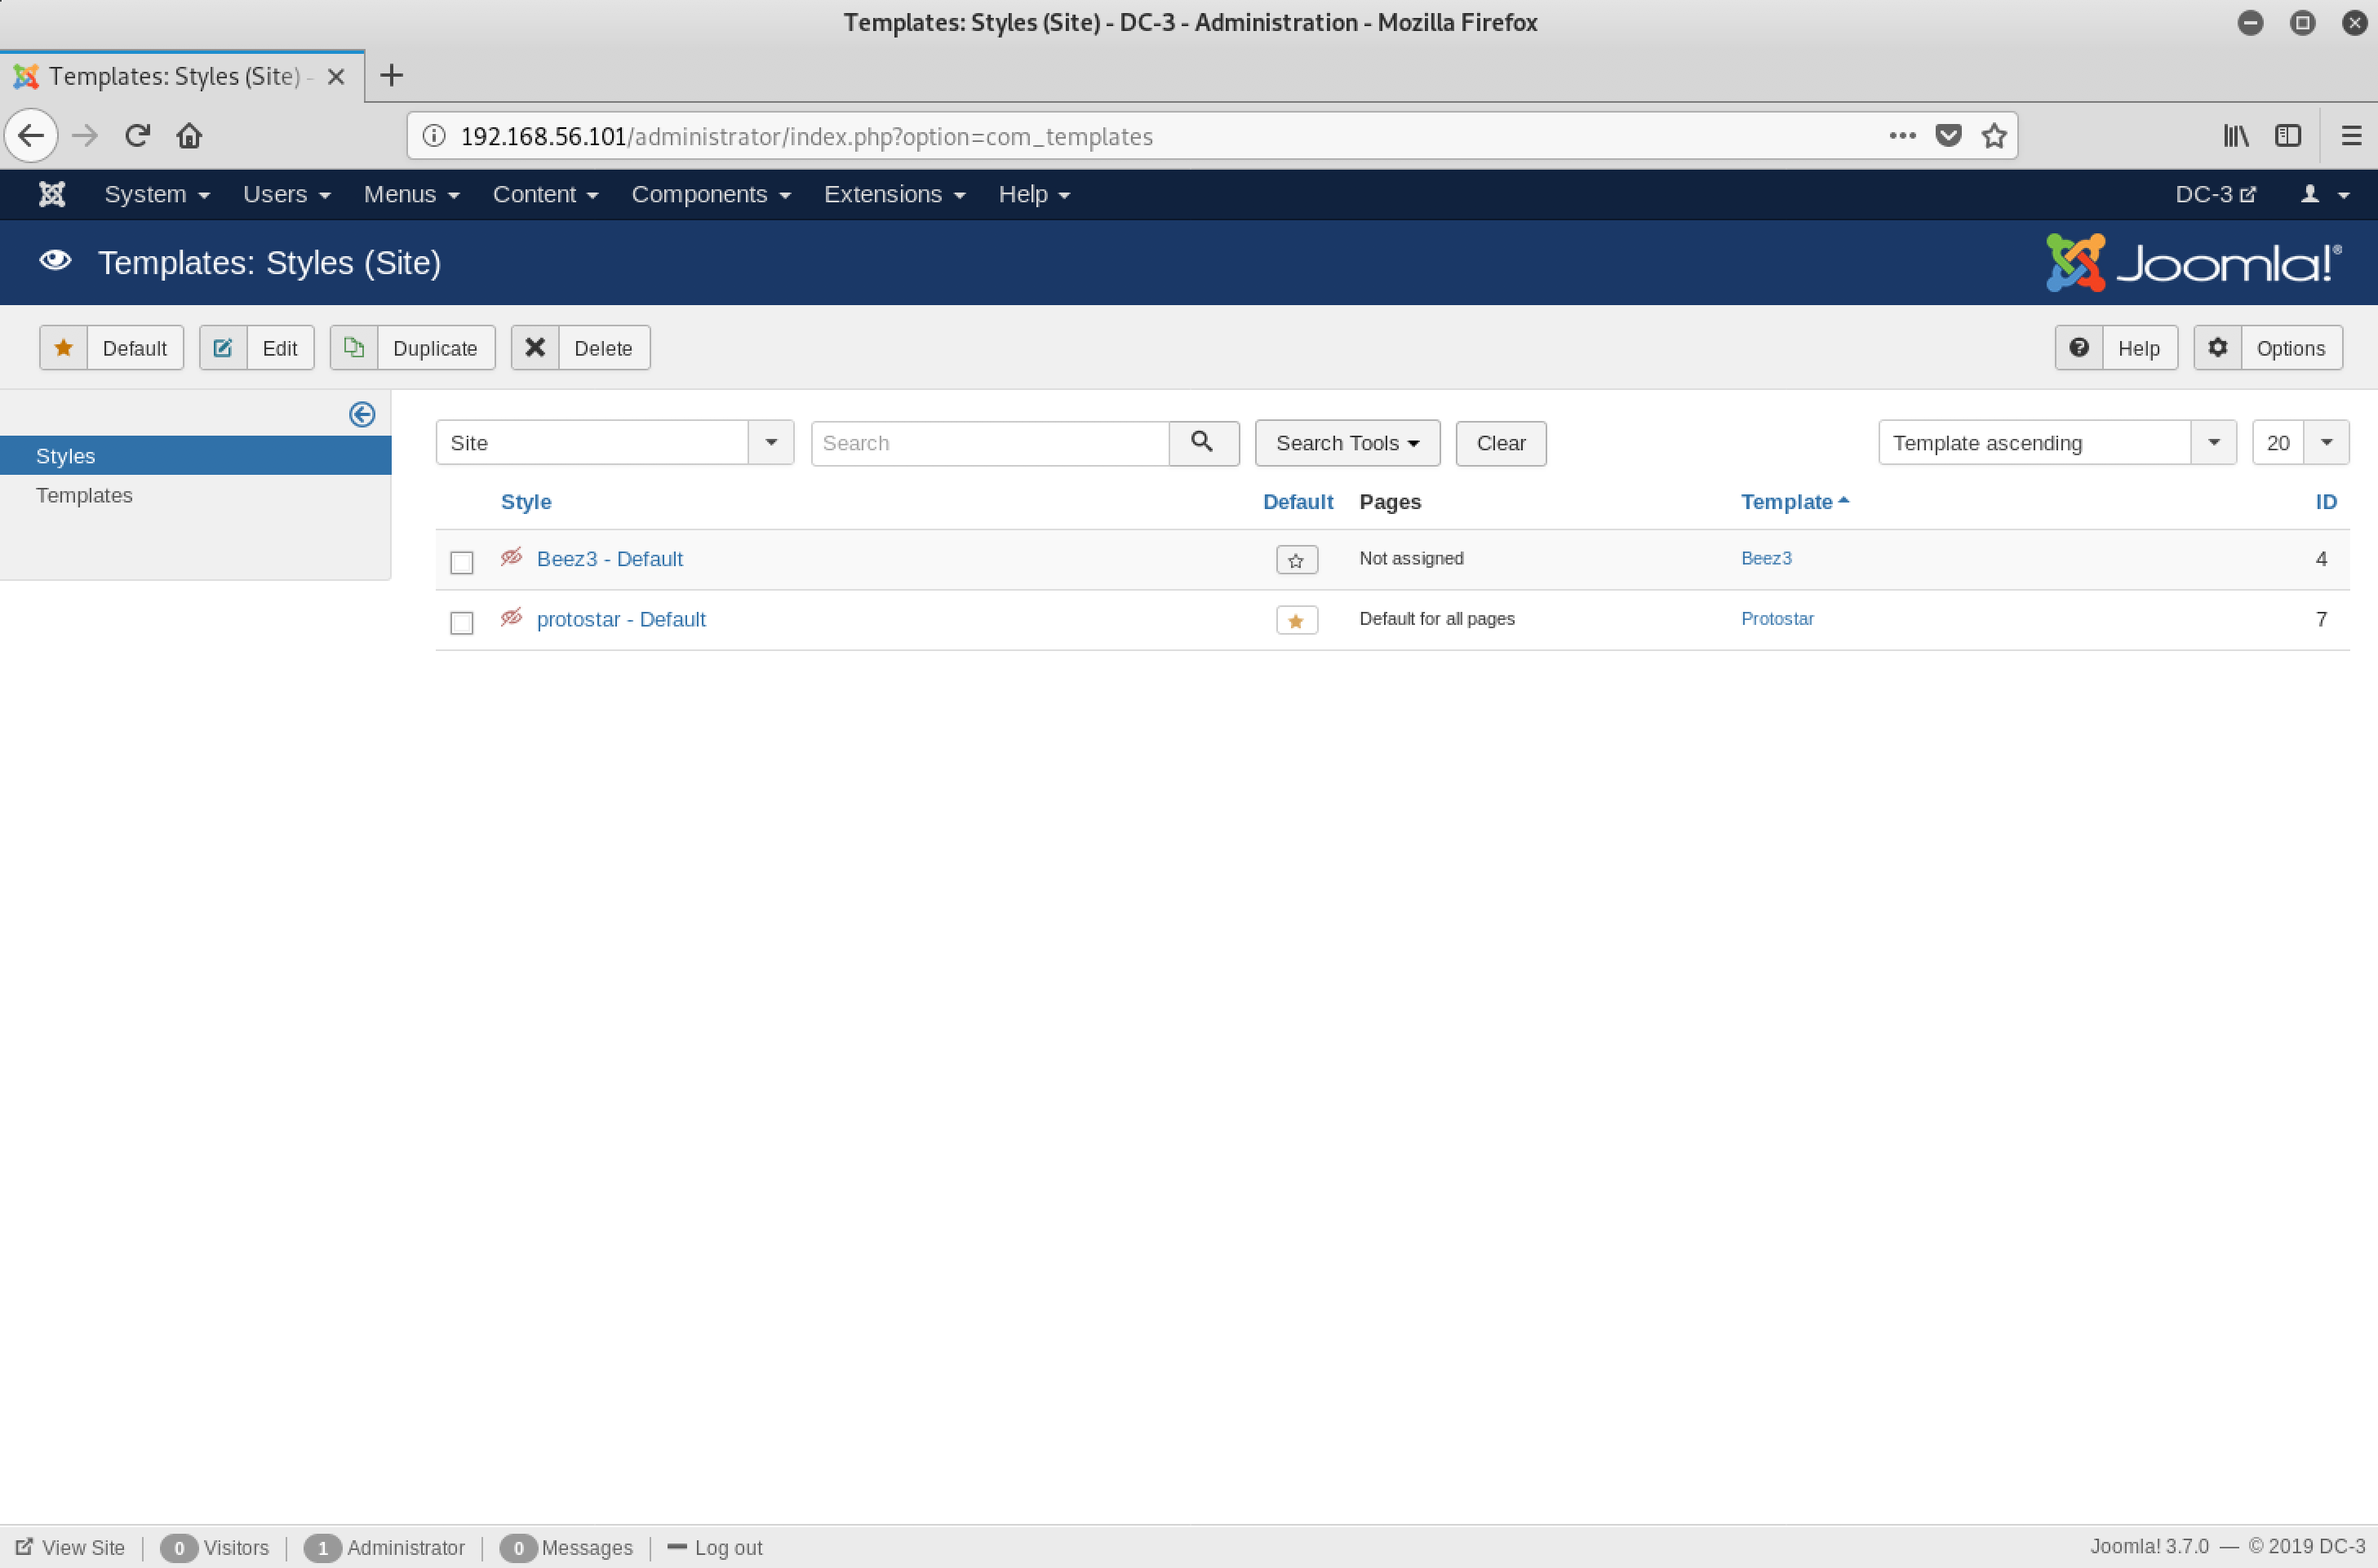The image size is (2378, 1568).
Task: Bookmark this page with the star
Action: click(x=1994, y=135)
